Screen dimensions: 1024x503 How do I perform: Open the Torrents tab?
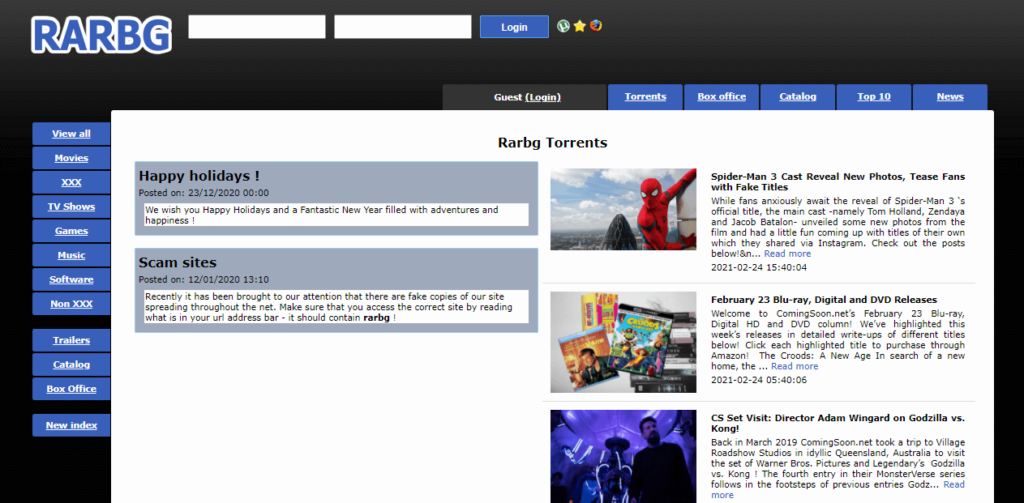pyautogui.click(x=645, y=97)
